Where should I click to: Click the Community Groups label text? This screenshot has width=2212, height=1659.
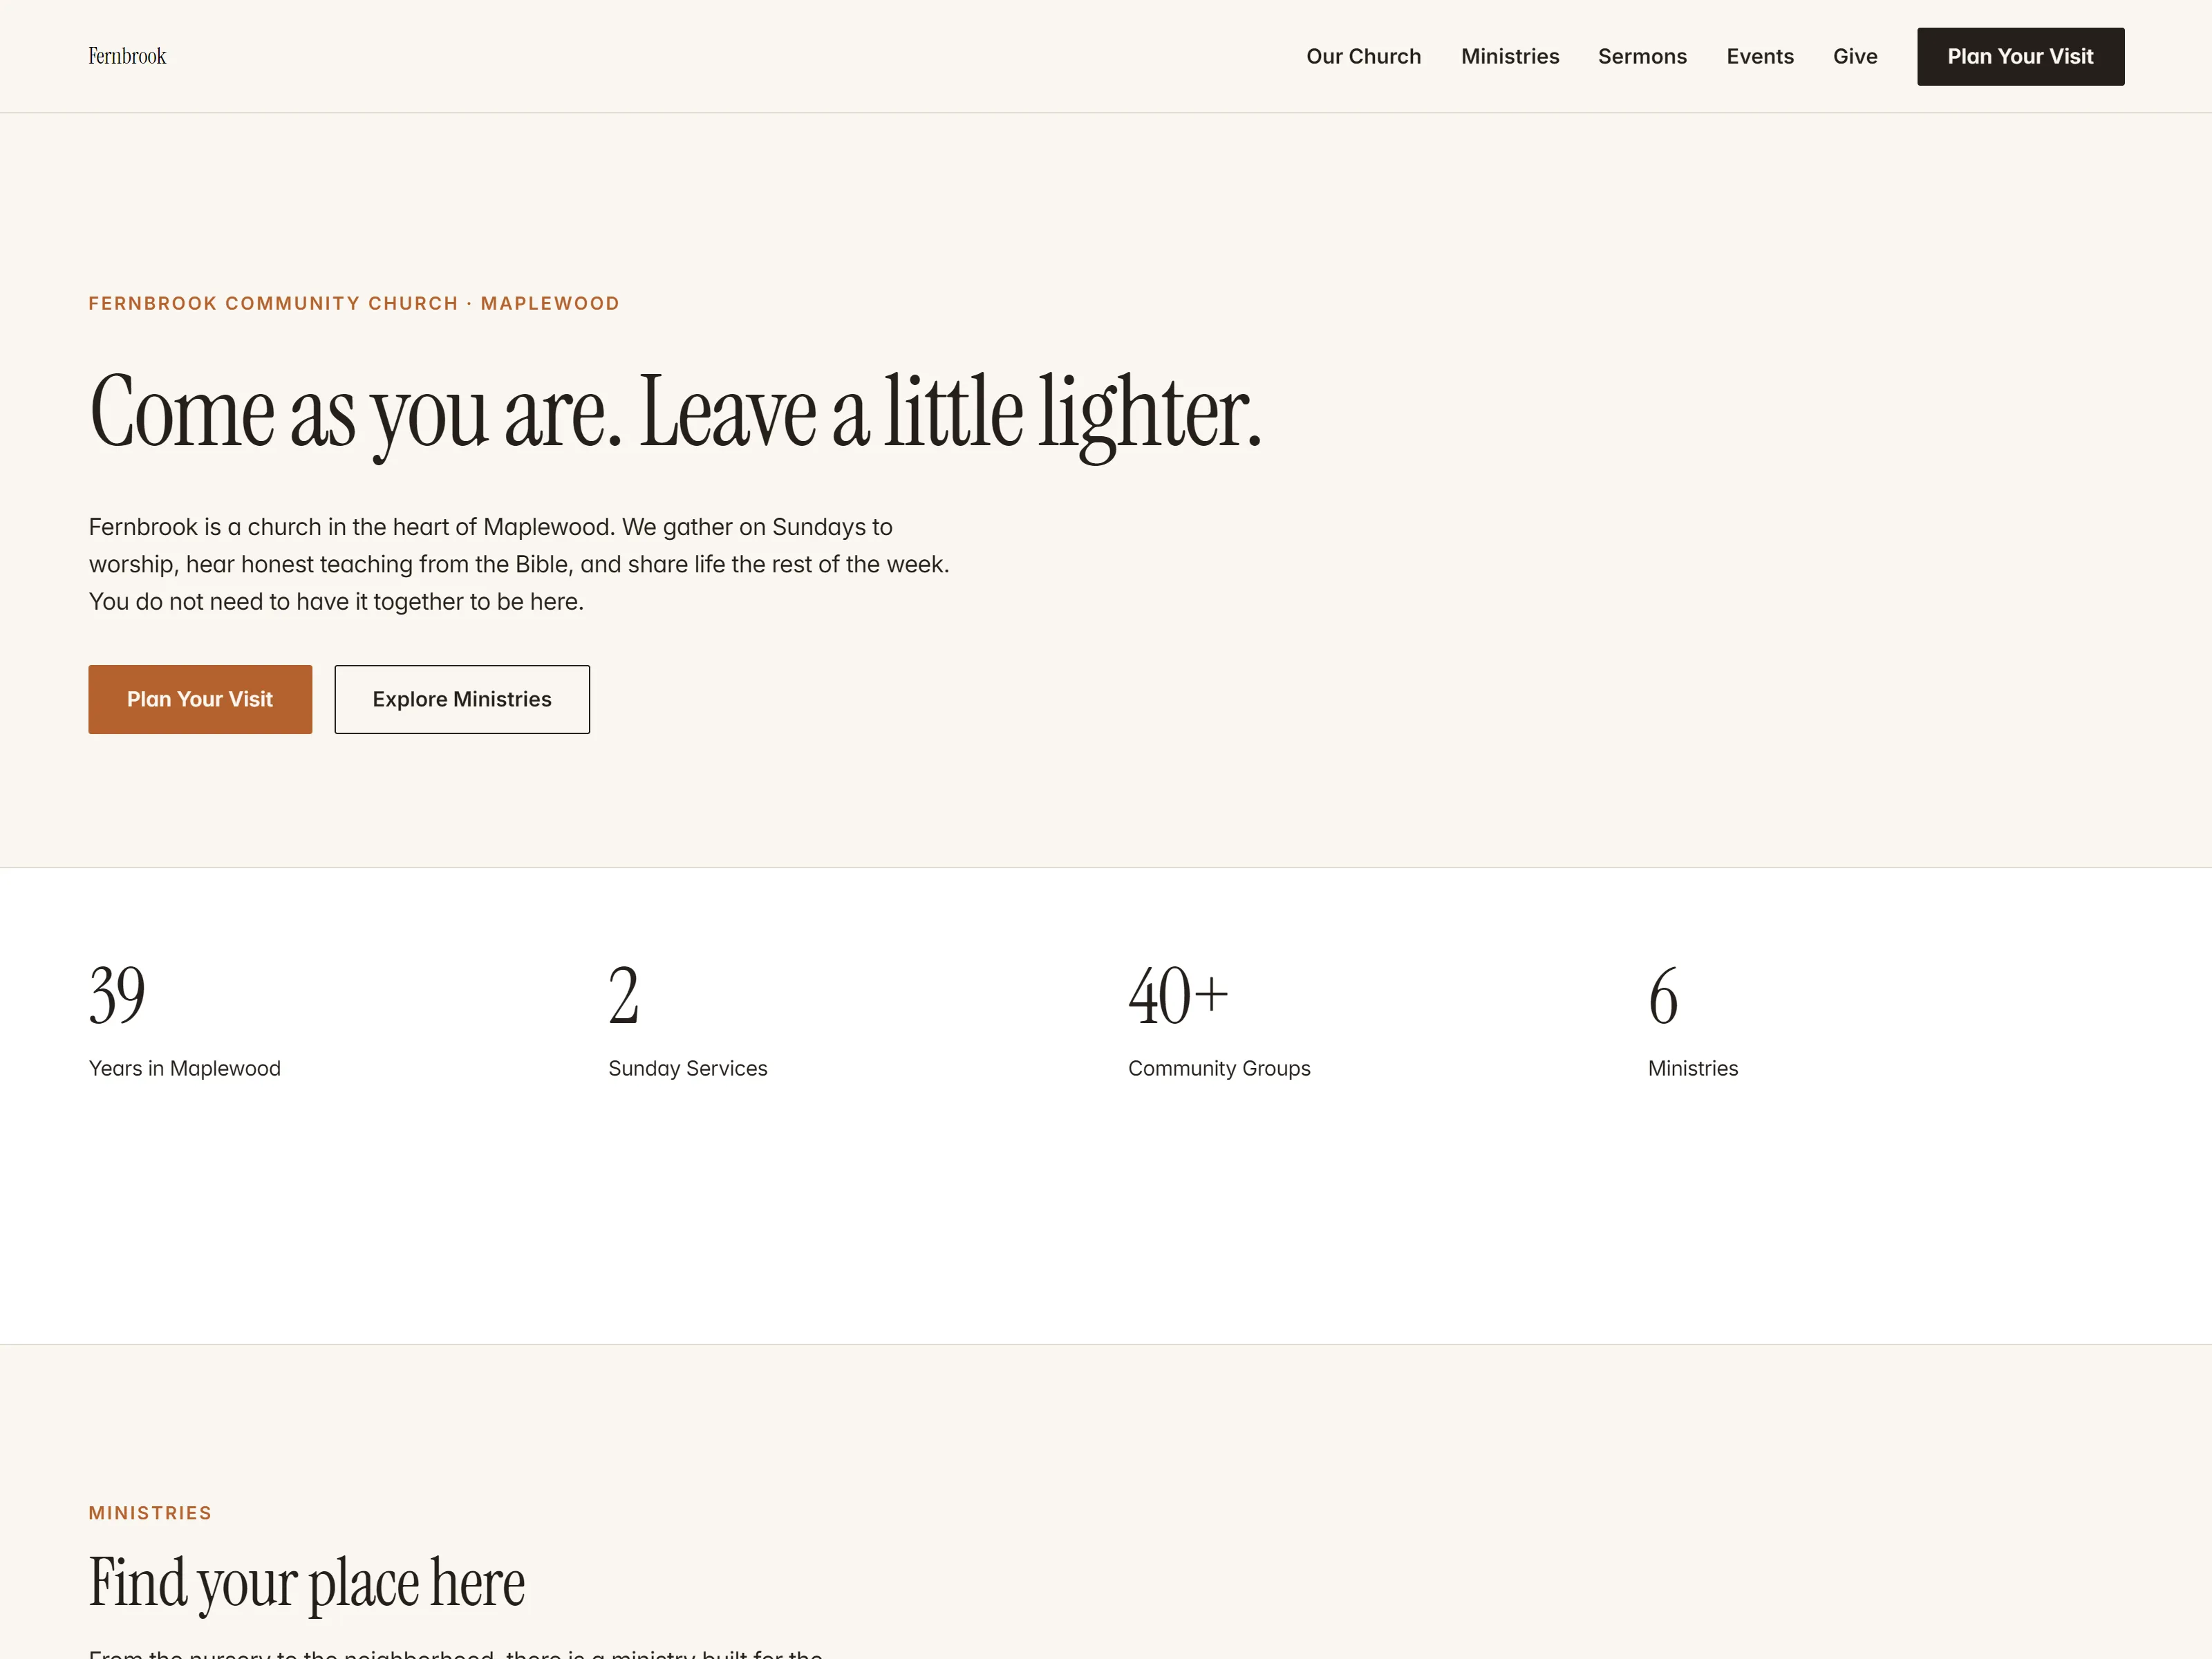coord(1219,1068)
